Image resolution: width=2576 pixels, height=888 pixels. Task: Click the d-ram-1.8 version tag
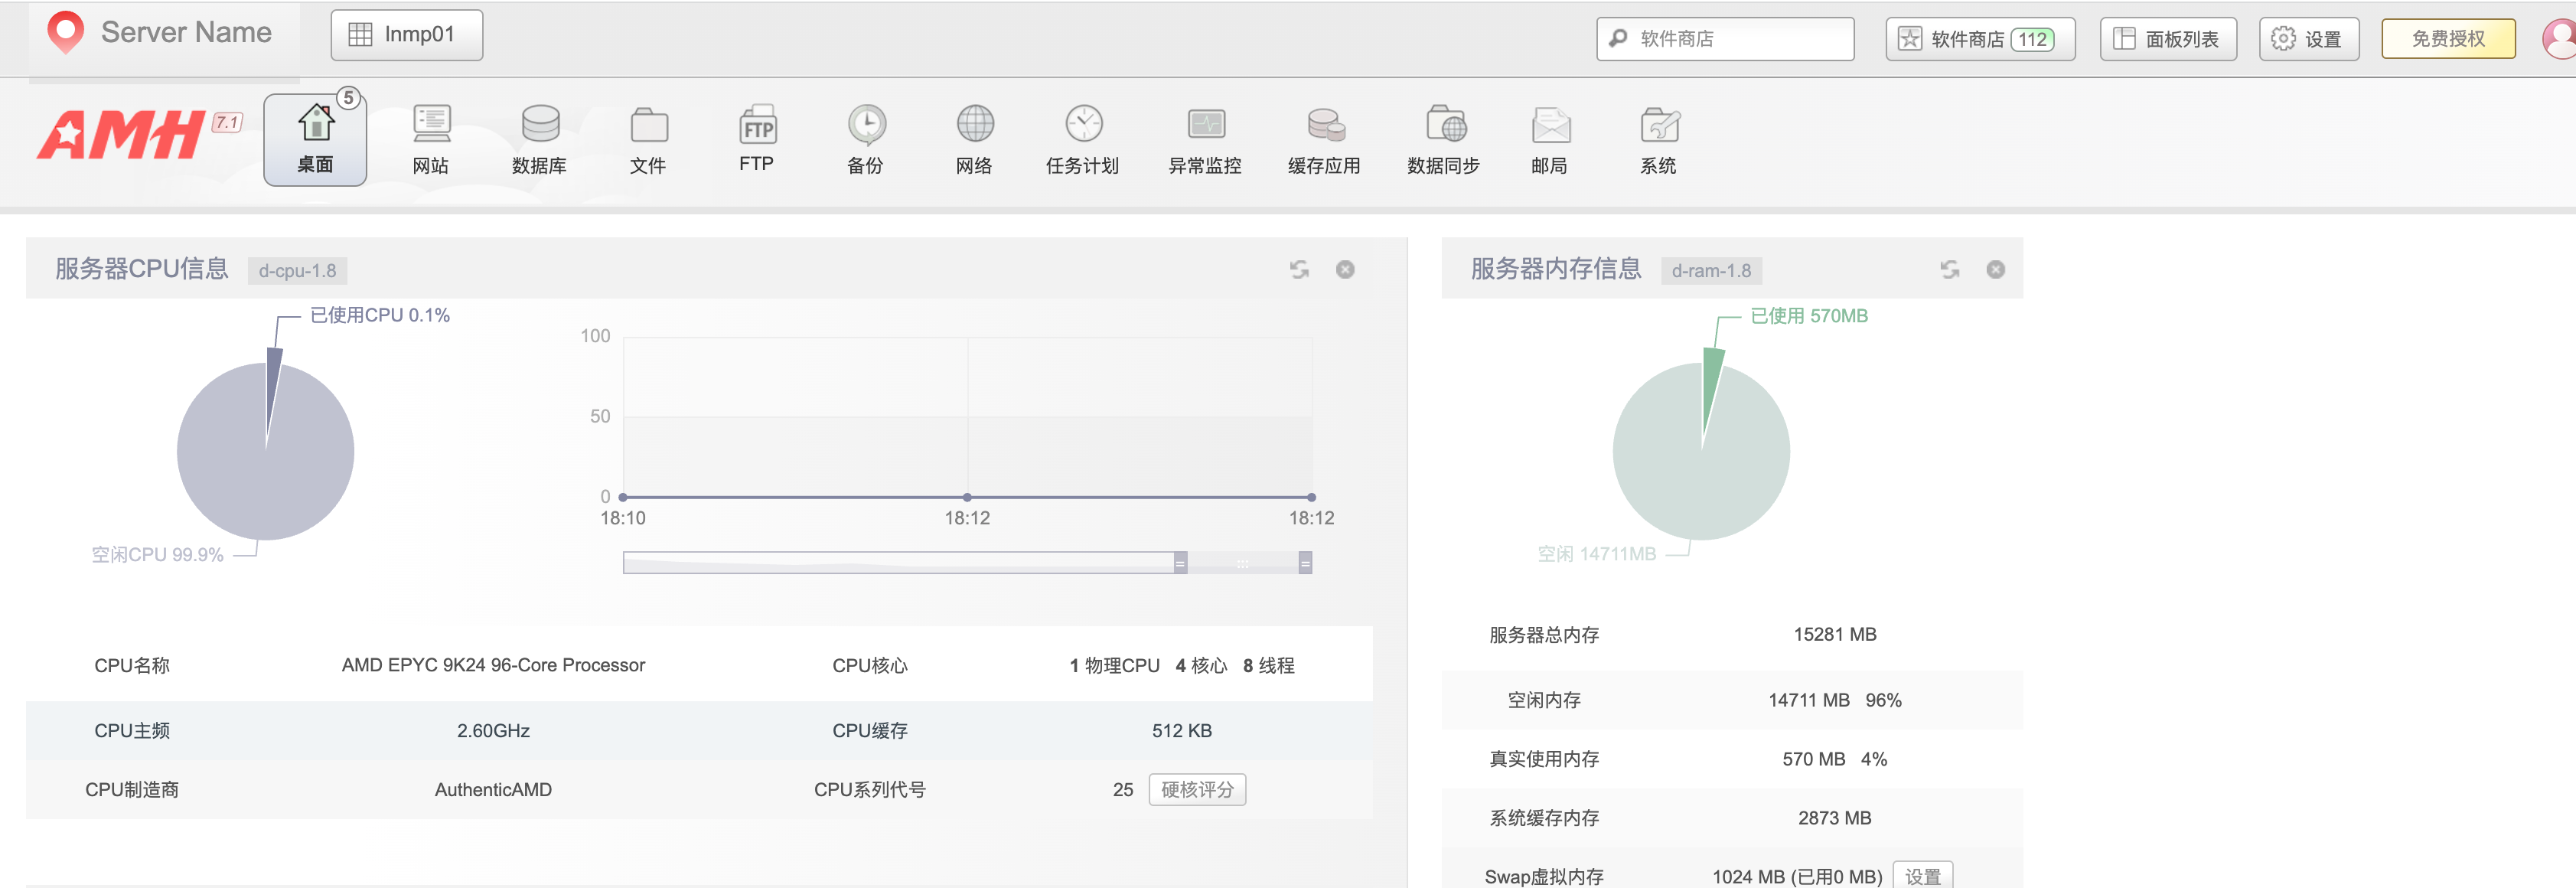point(1711,270)
